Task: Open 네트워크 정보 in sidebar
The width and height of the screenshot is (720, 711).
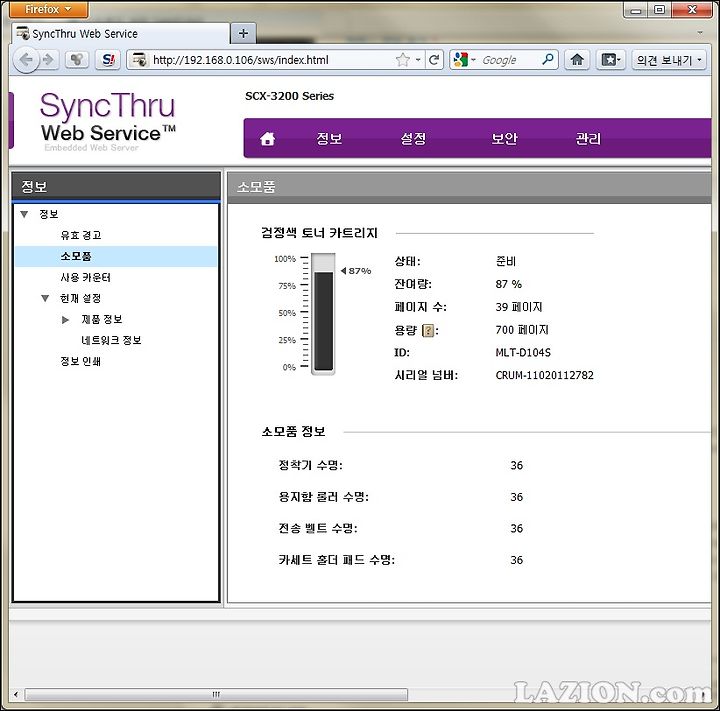Action: [111, 340]
